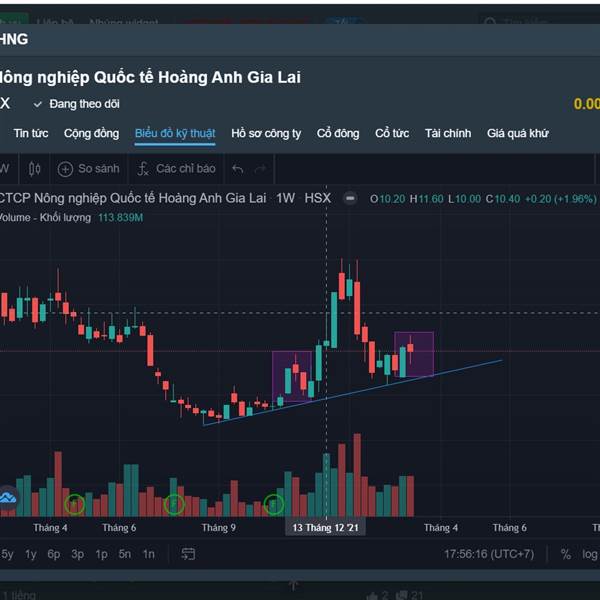
Task: Toggle log scale mode
Action: tap(590, 554)
